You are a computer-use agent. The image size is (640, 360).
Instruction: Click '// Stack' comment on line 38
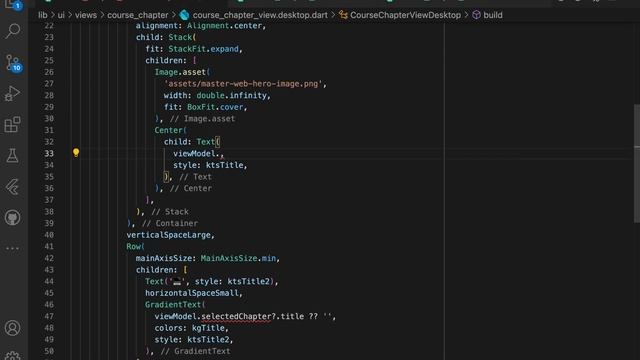[x=169, y=212]
